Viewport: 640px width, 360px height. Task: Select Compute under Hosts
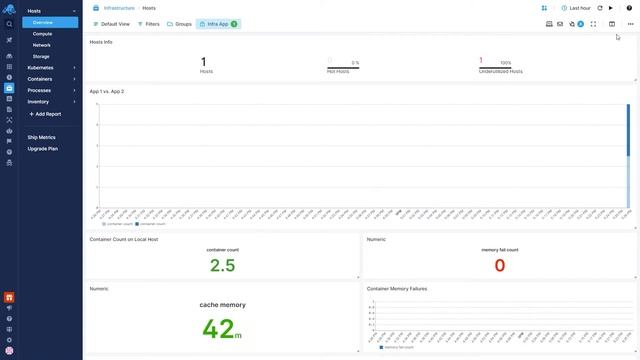pos(42,34)
